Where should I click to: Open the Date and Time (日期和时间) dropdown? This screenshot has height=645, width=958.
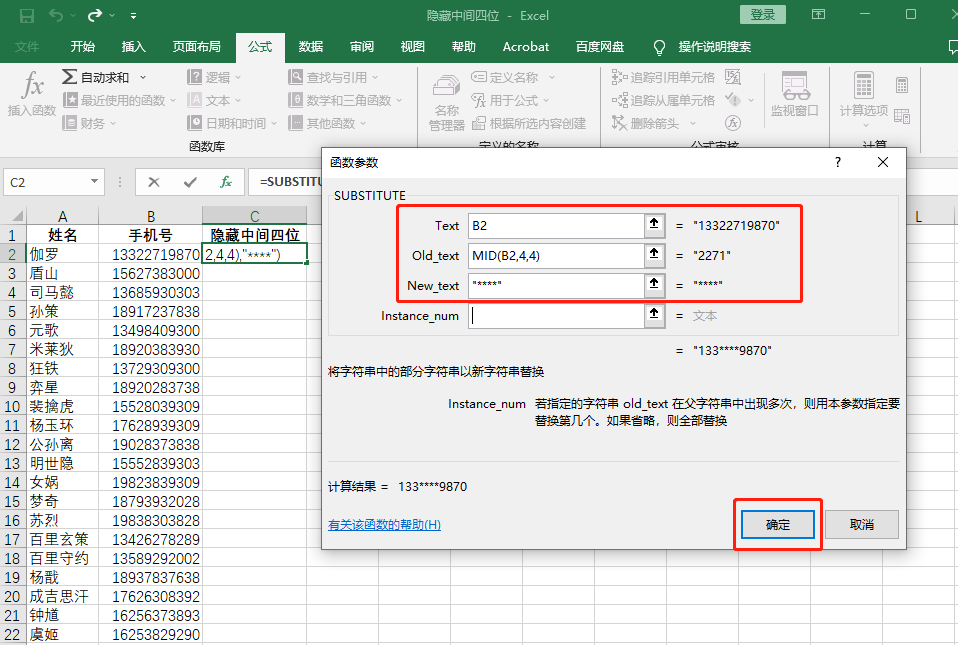272,121
